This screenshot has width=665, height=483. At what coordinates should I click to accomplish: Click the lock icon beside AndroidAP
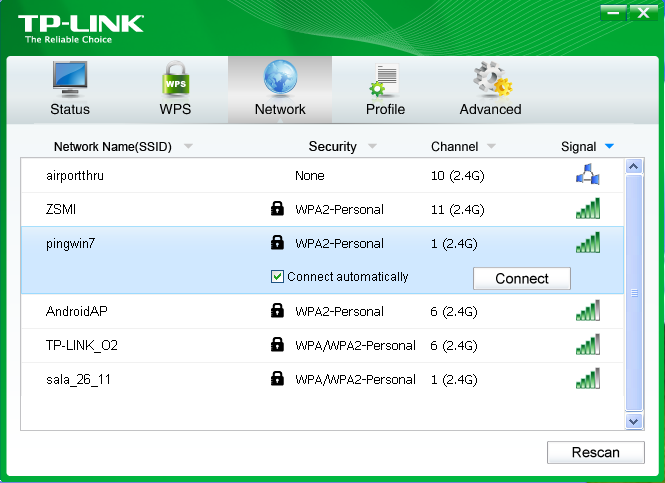click(277, 310)
